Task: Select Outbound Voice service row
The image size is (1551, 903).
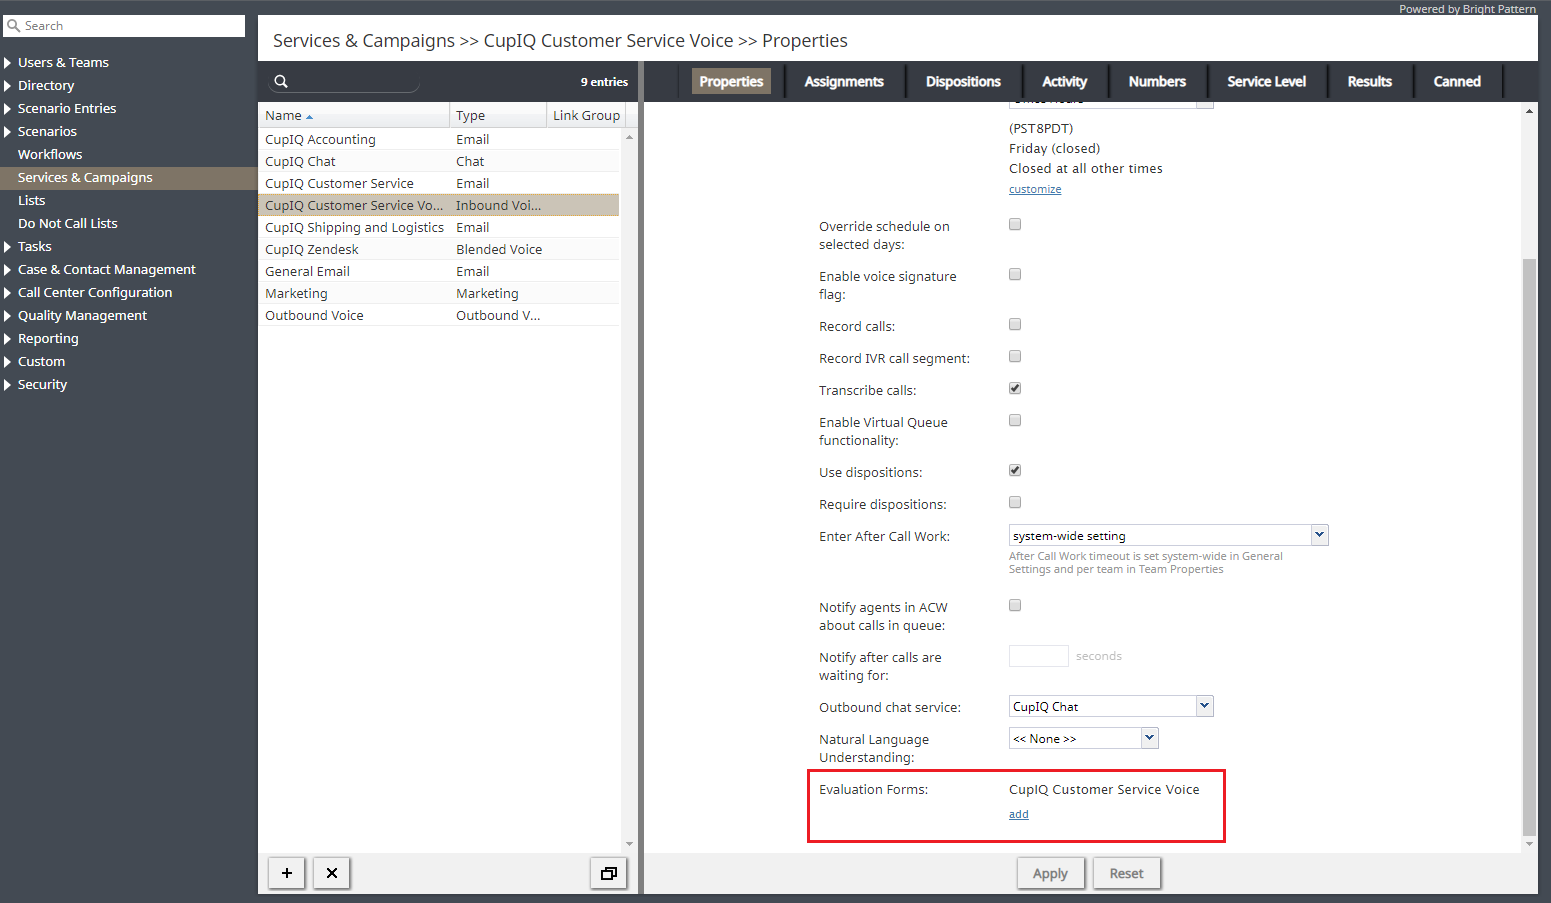Action: click(439, 315)
